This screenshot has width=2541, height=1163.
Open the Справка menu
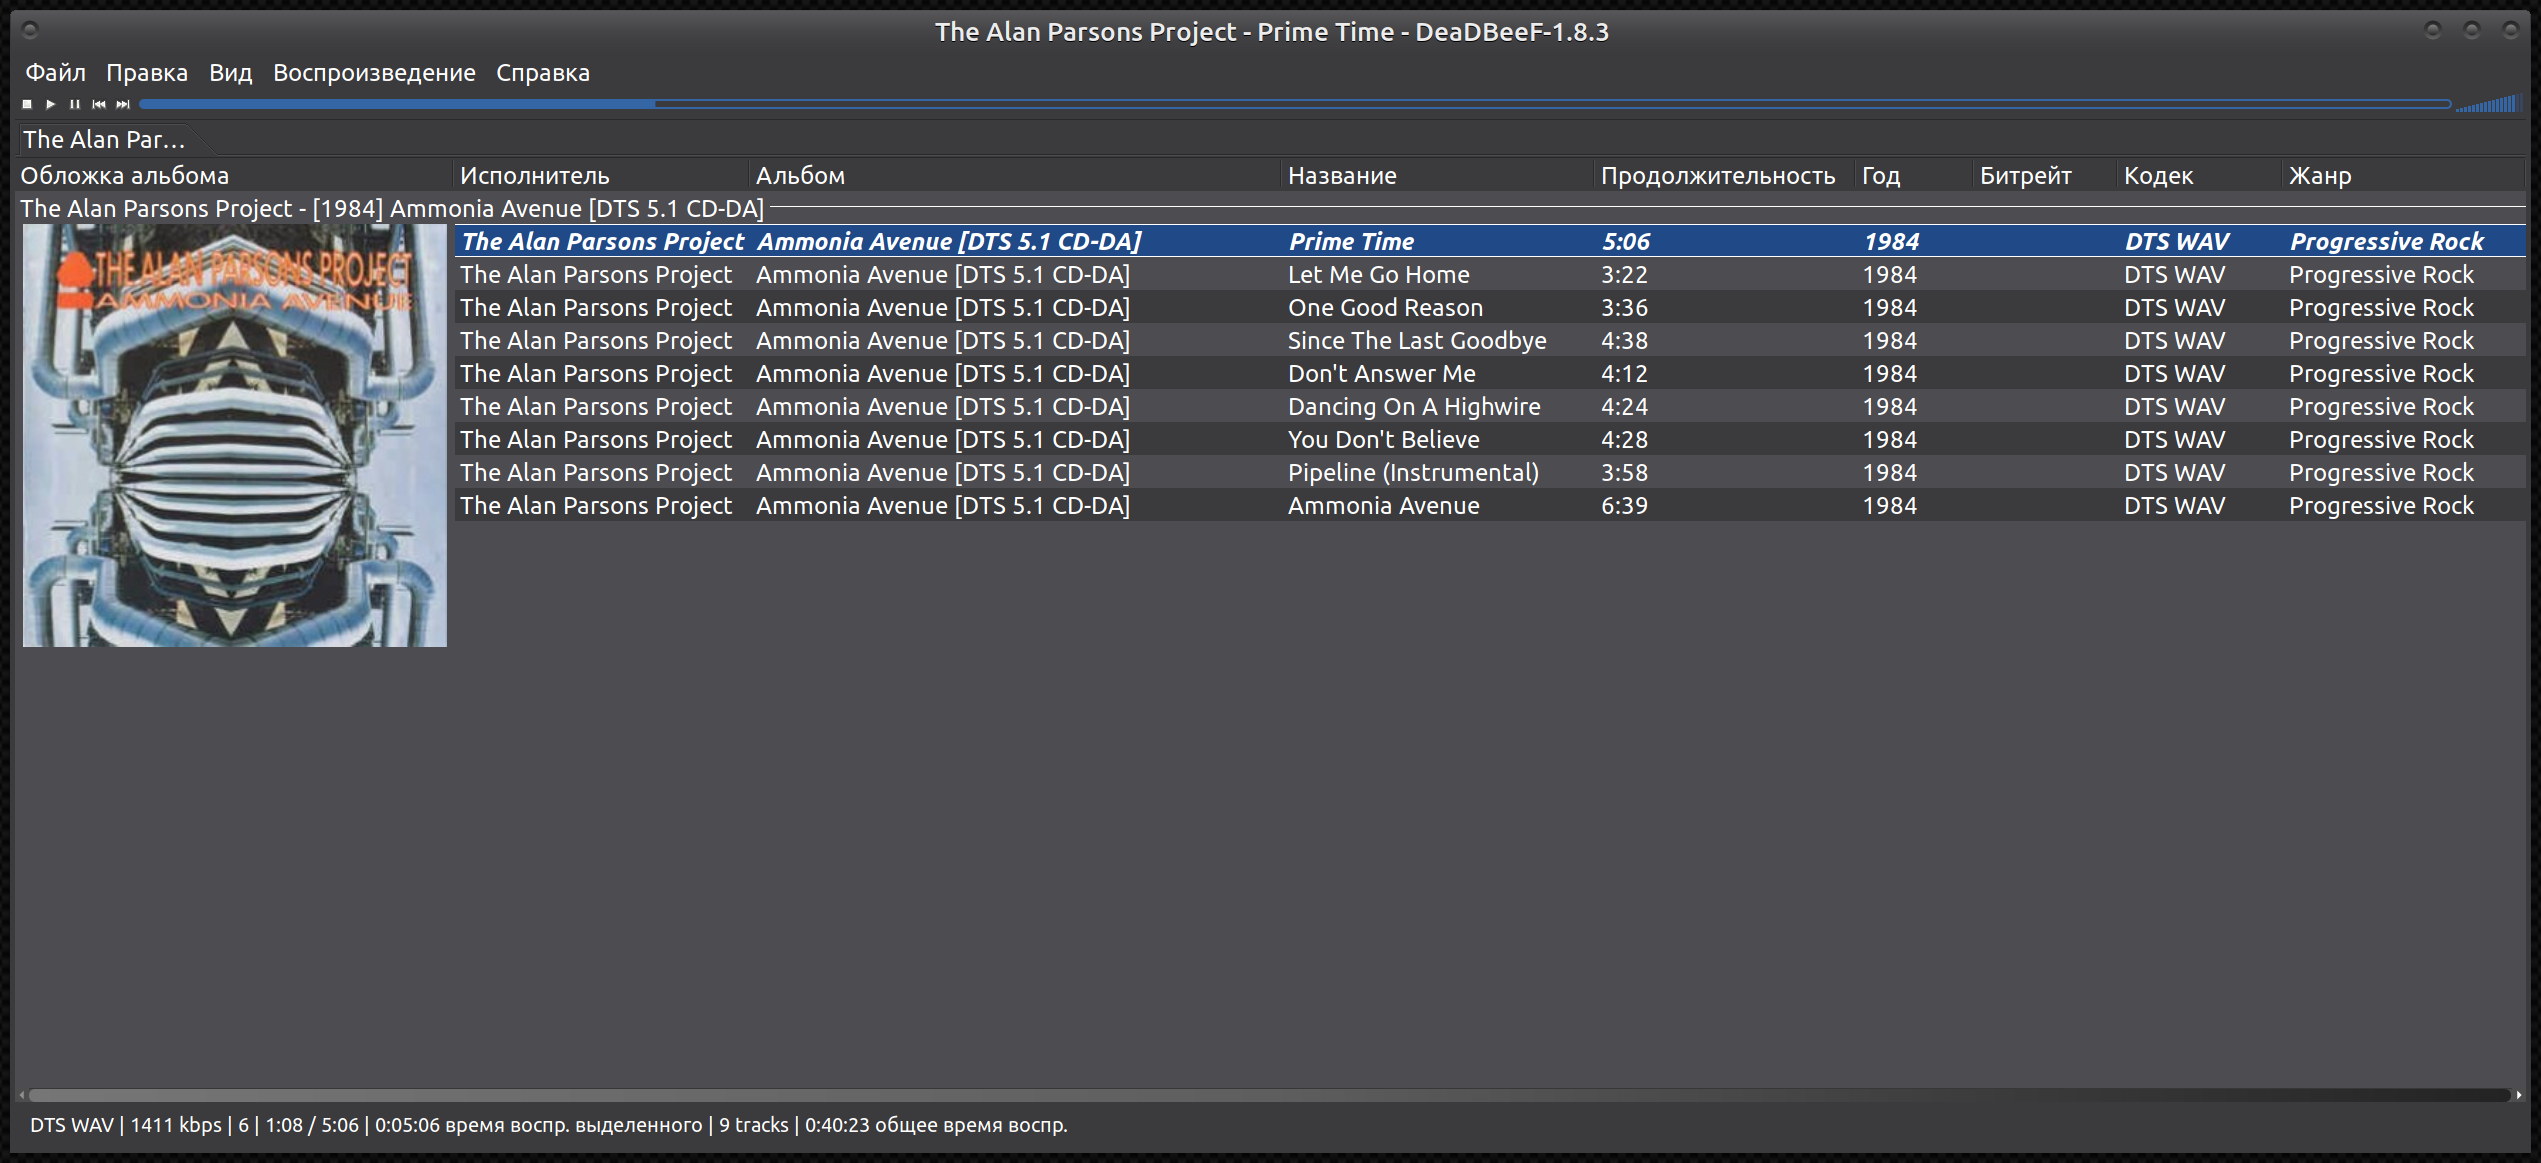543,73
